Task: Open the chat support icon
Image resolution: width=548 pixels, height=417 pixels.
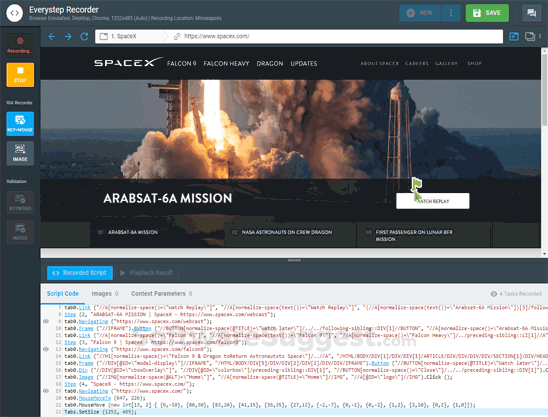Action: coord(532,13)
